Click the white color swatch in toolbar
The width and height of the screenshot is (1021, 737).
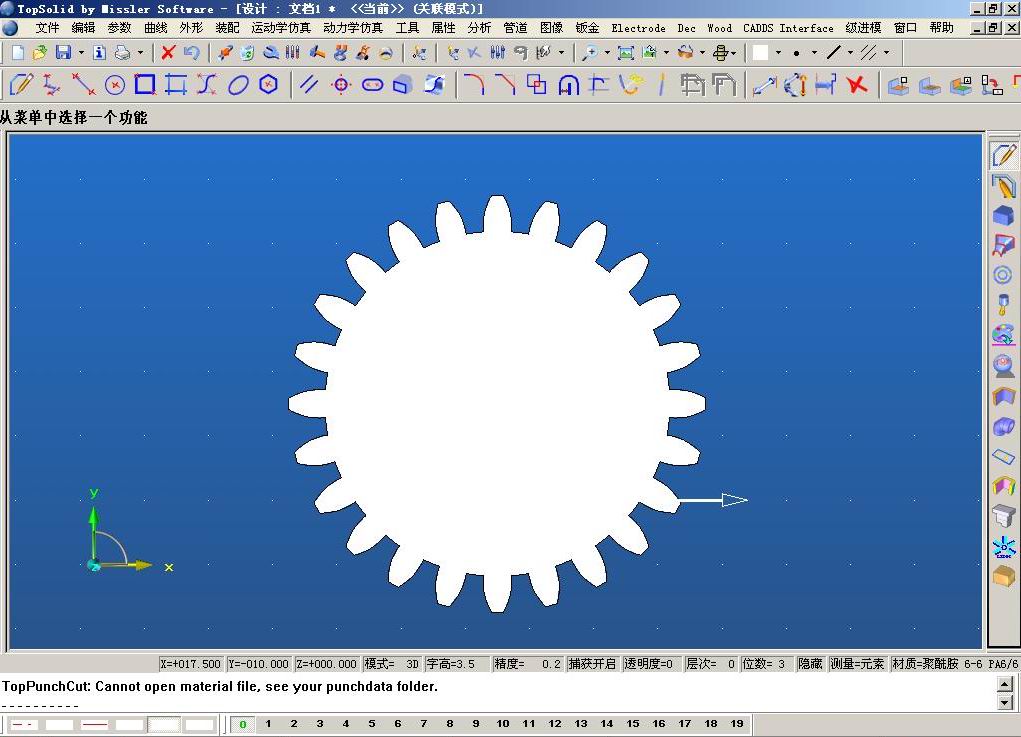(x=761, y=53)
